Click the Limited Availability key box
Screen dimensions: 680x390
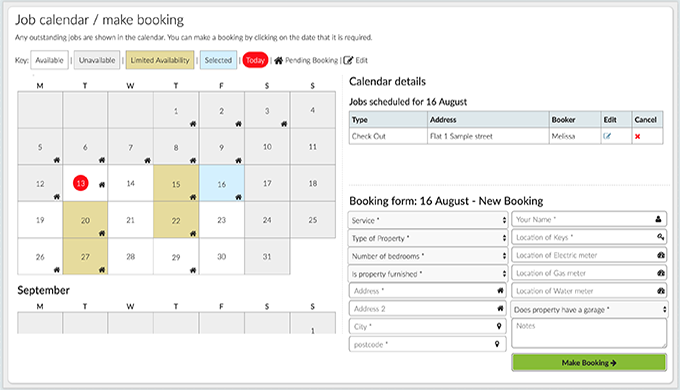click(160, 60)
